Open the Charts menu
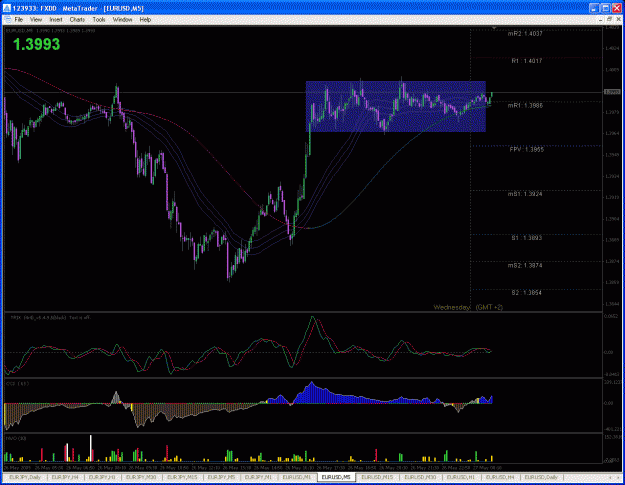 coord(77,20)
